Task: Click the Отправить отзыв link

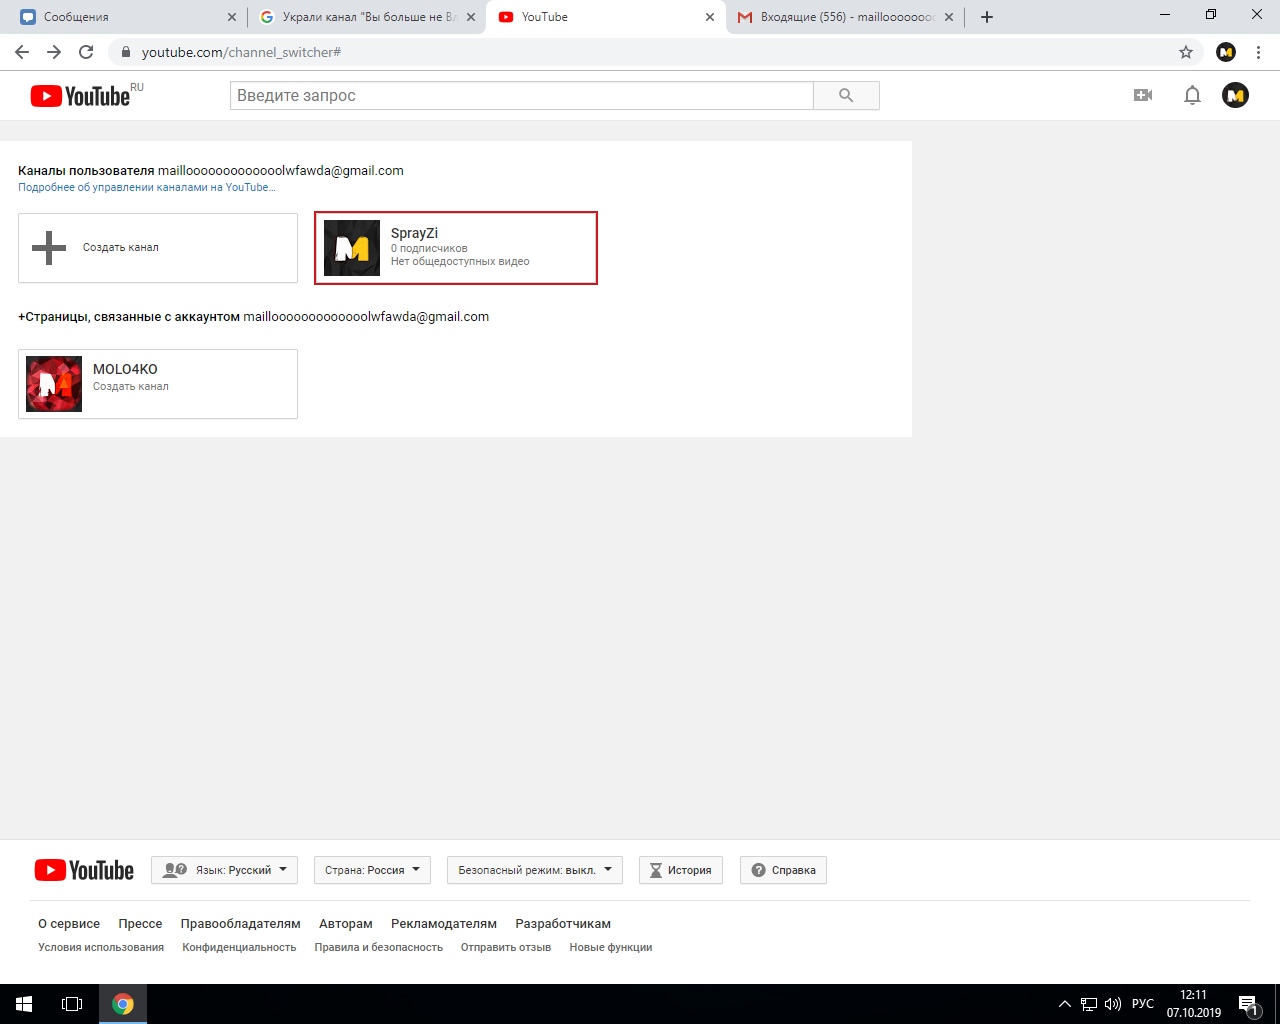Action: 506,947
